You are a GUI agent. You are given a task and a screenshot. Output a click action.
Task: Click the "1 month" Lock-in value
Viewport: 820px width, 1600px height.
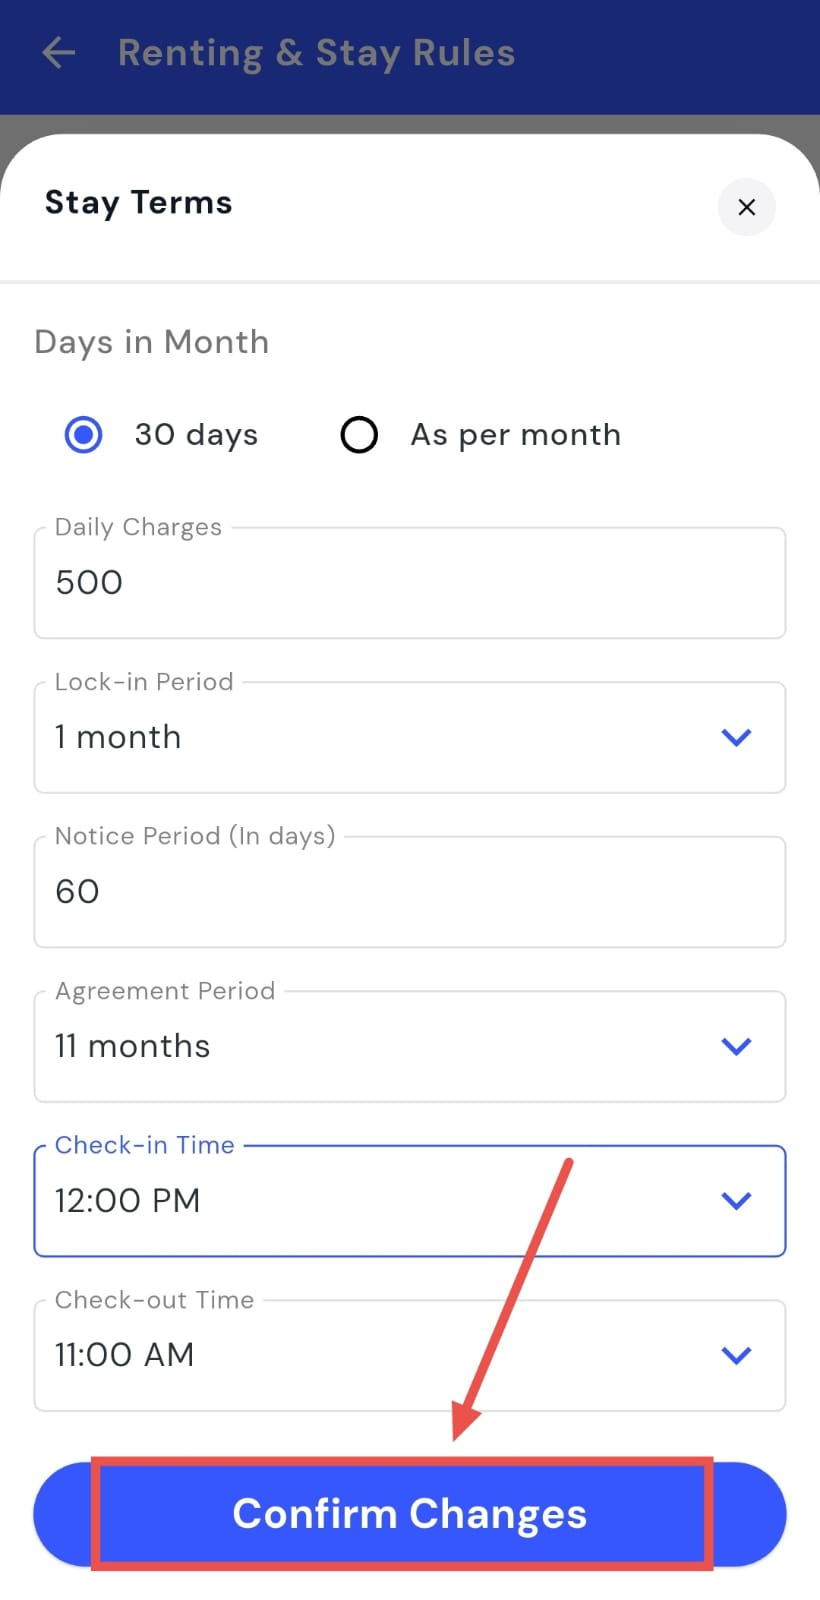[x=118, y=738]
